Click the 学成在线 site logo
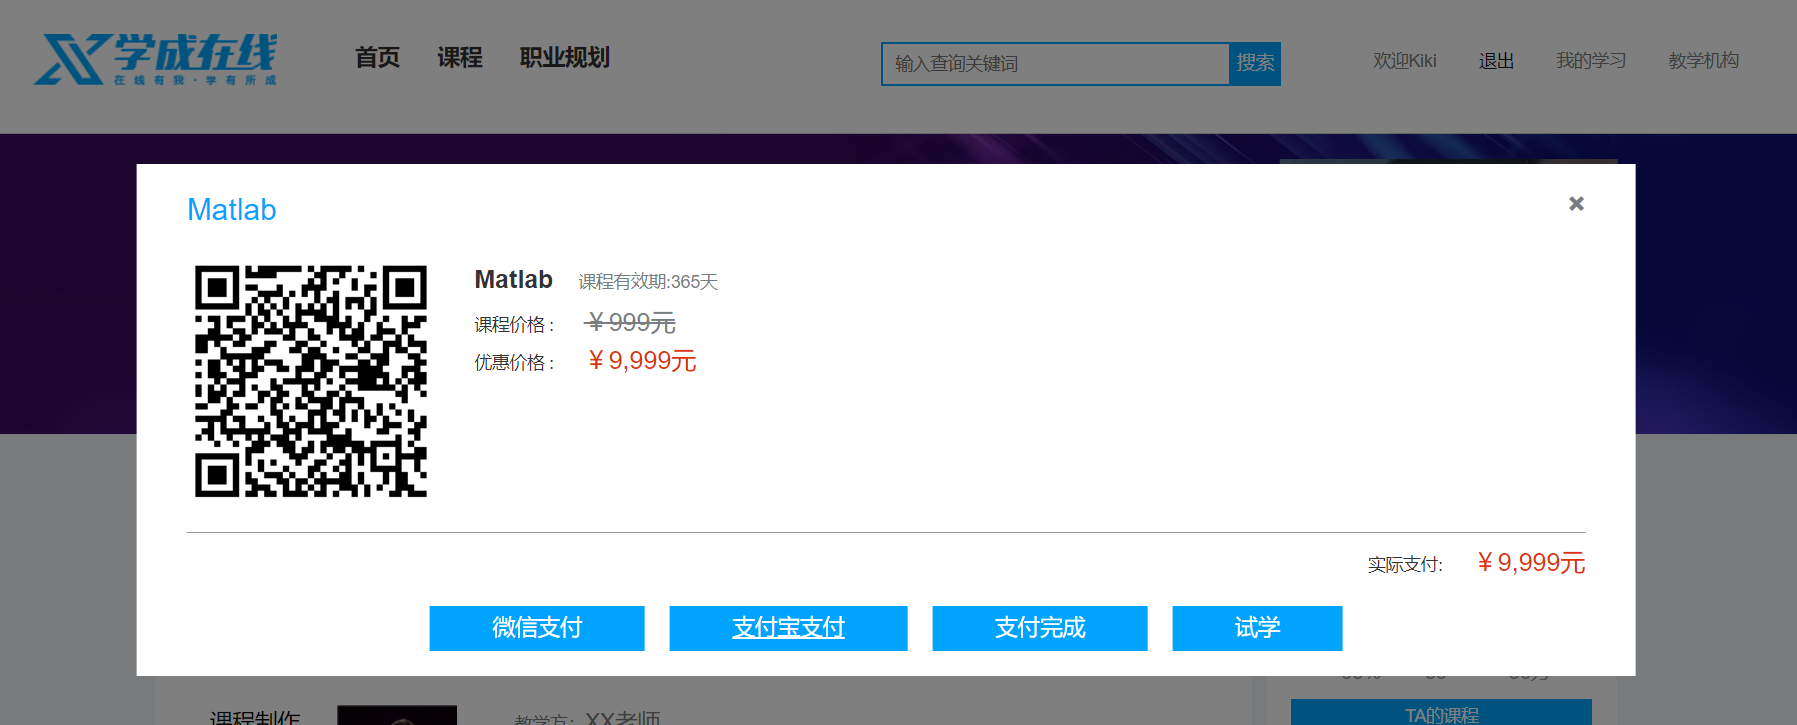This screenshot has height=725, width=1797. click(155, 60)
